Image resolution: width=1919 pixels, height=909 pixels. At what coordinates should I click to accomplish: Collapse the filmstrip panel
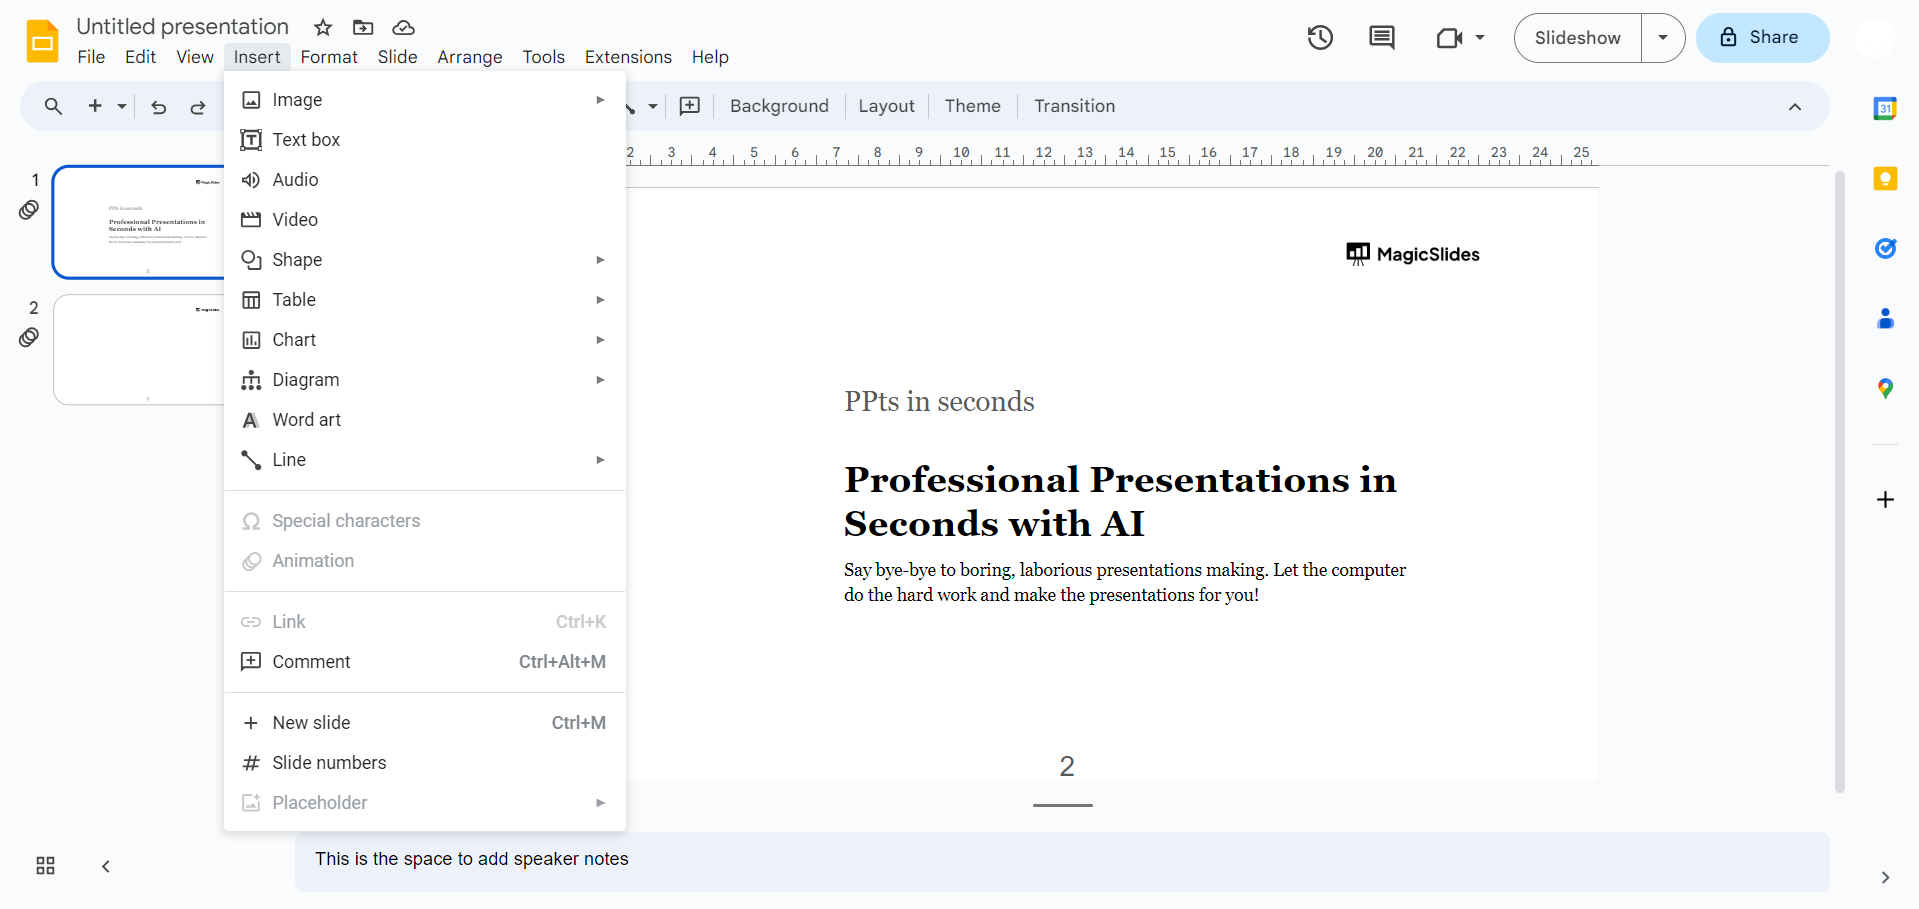tap(106, 866)
